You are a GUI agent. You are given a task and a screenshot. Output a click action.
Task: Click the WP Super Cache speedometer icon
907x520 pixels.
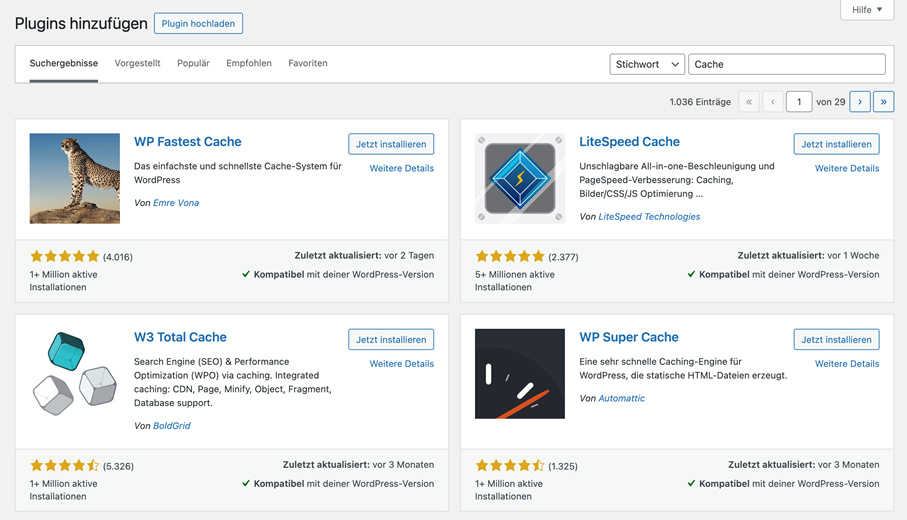click(520, 374)
